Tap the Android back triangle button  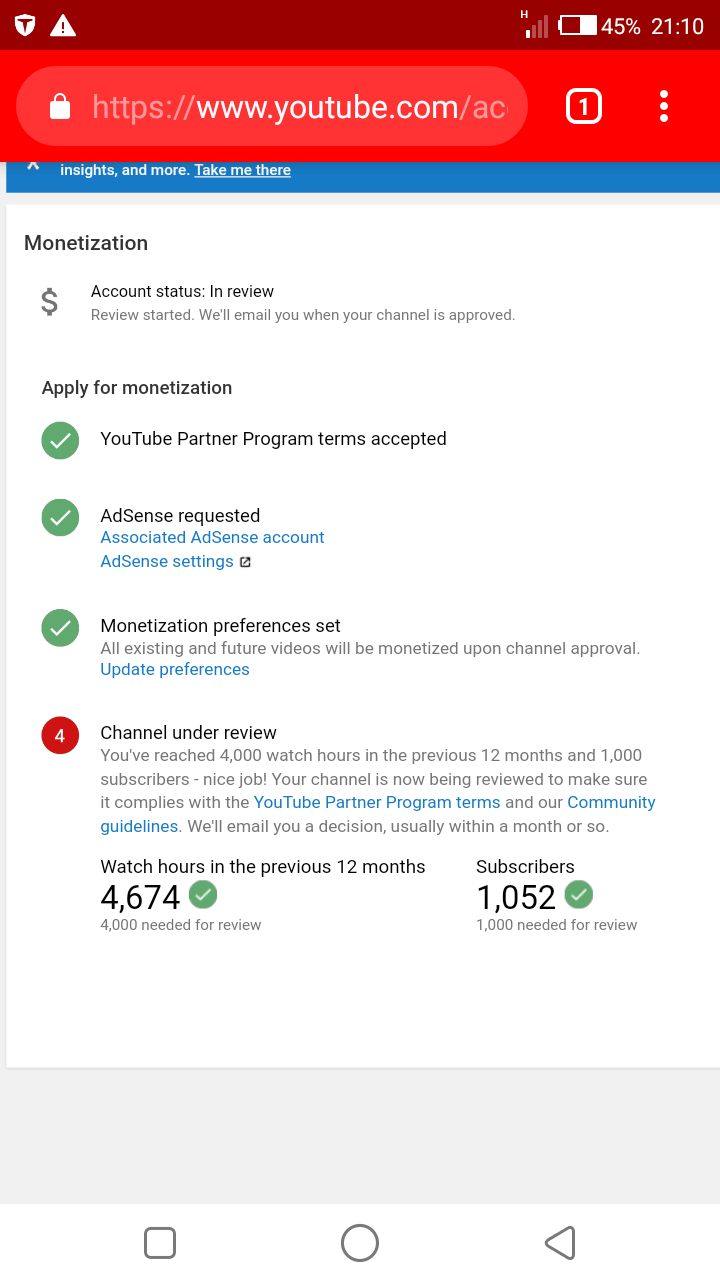pyautogui.click(x=560, y=1243)
